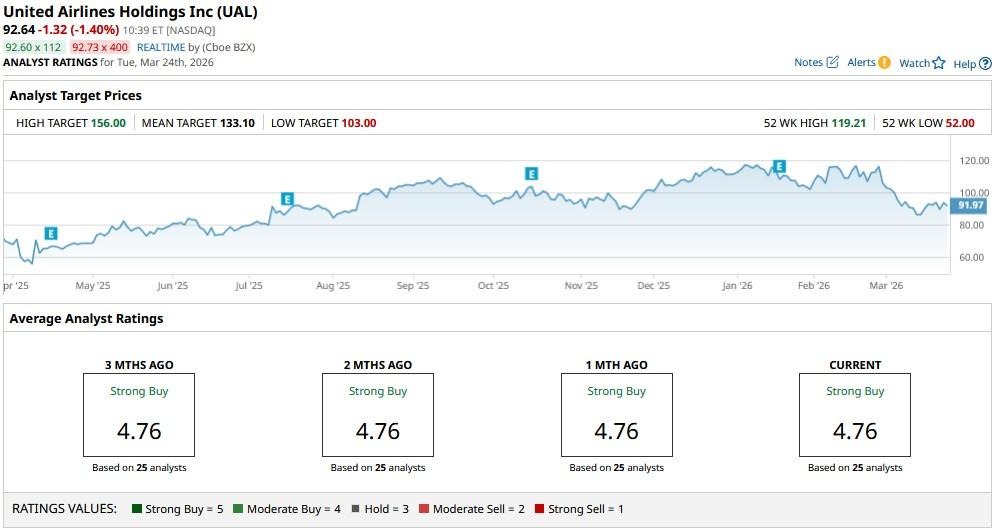Open the Help link
The image size is (995, 528).
pos(965,63)
